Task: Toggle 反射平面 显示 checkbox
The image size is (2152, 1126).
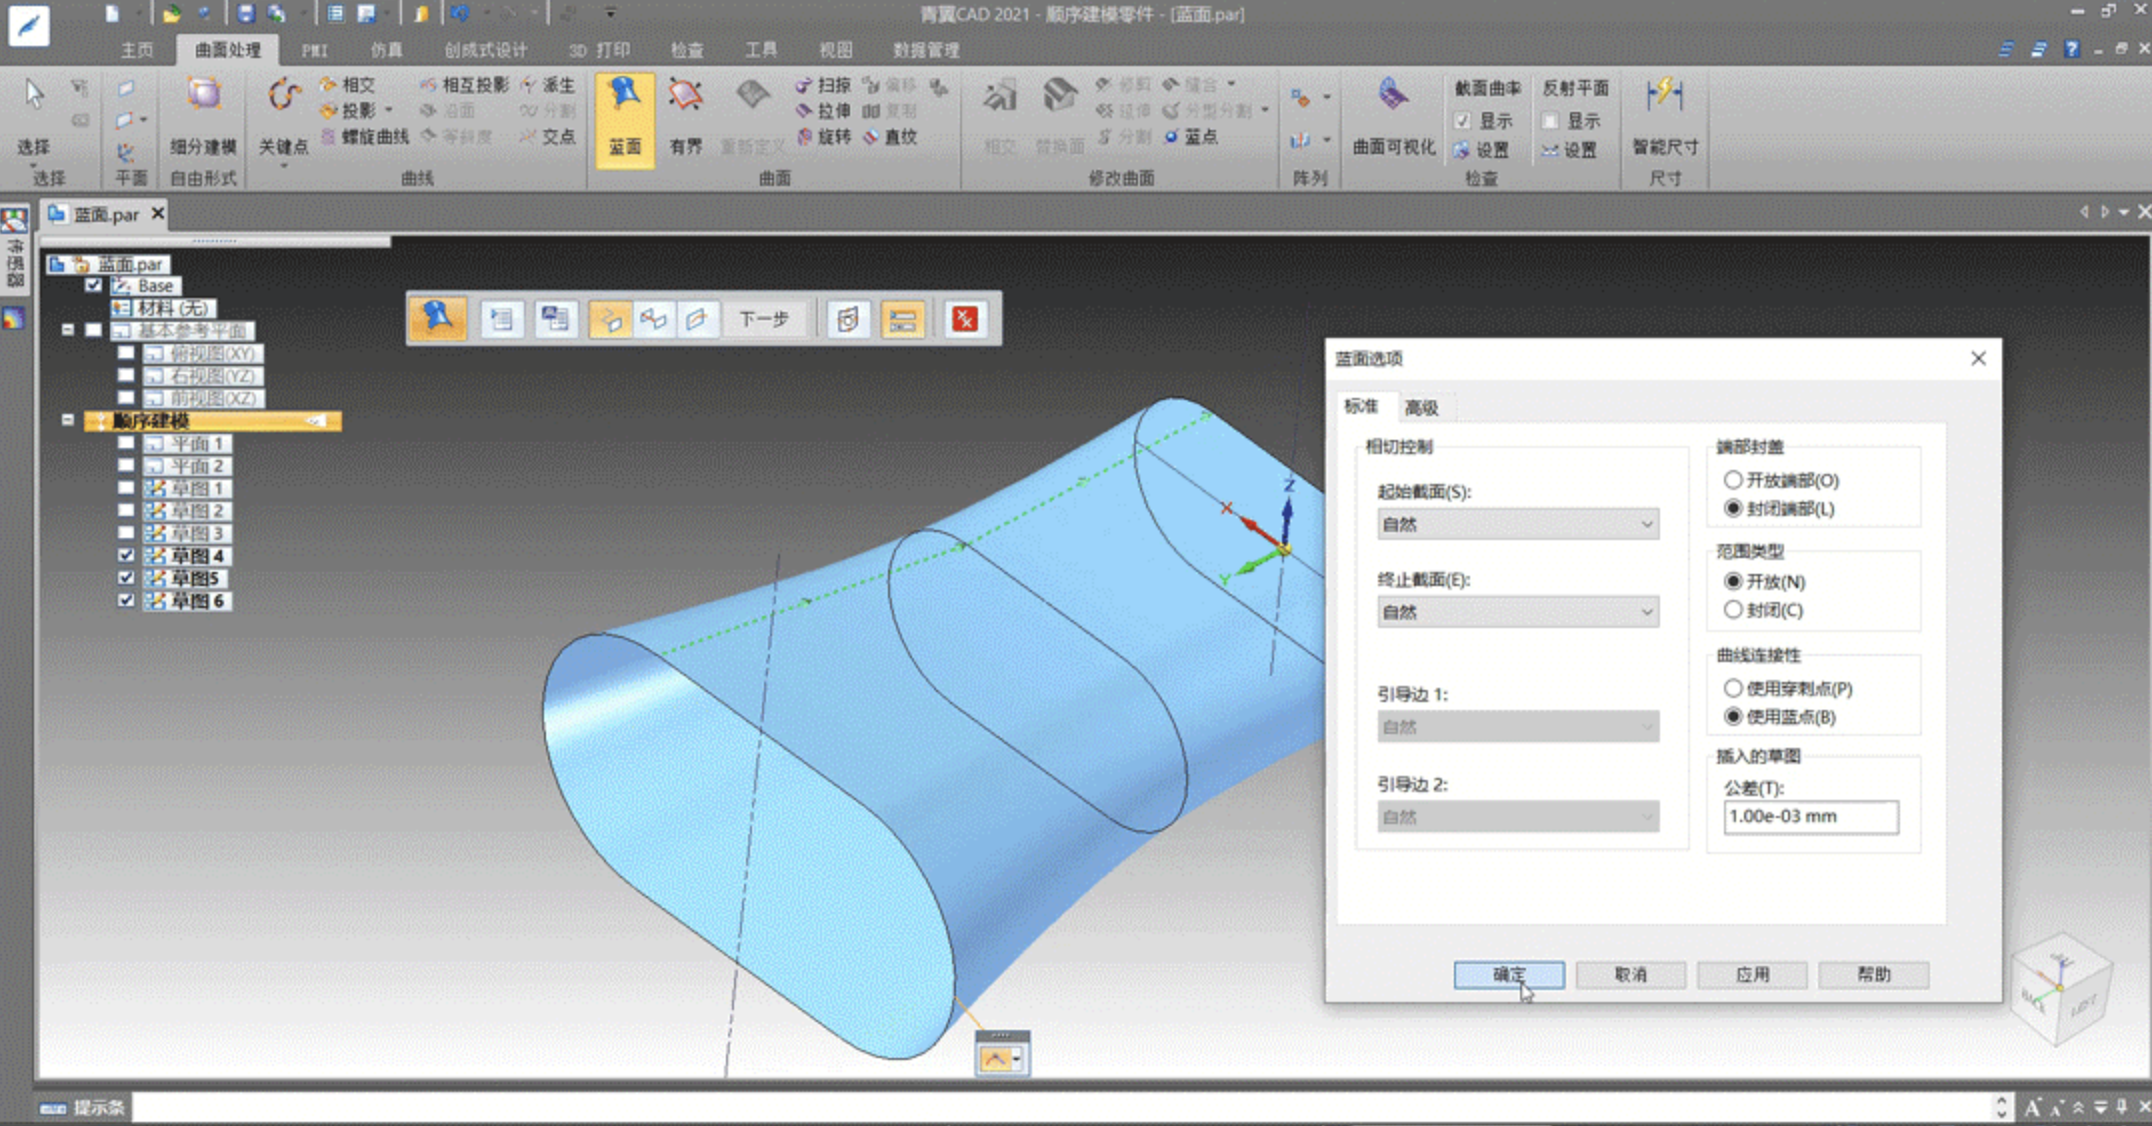Action: [x=1550, y=121]
